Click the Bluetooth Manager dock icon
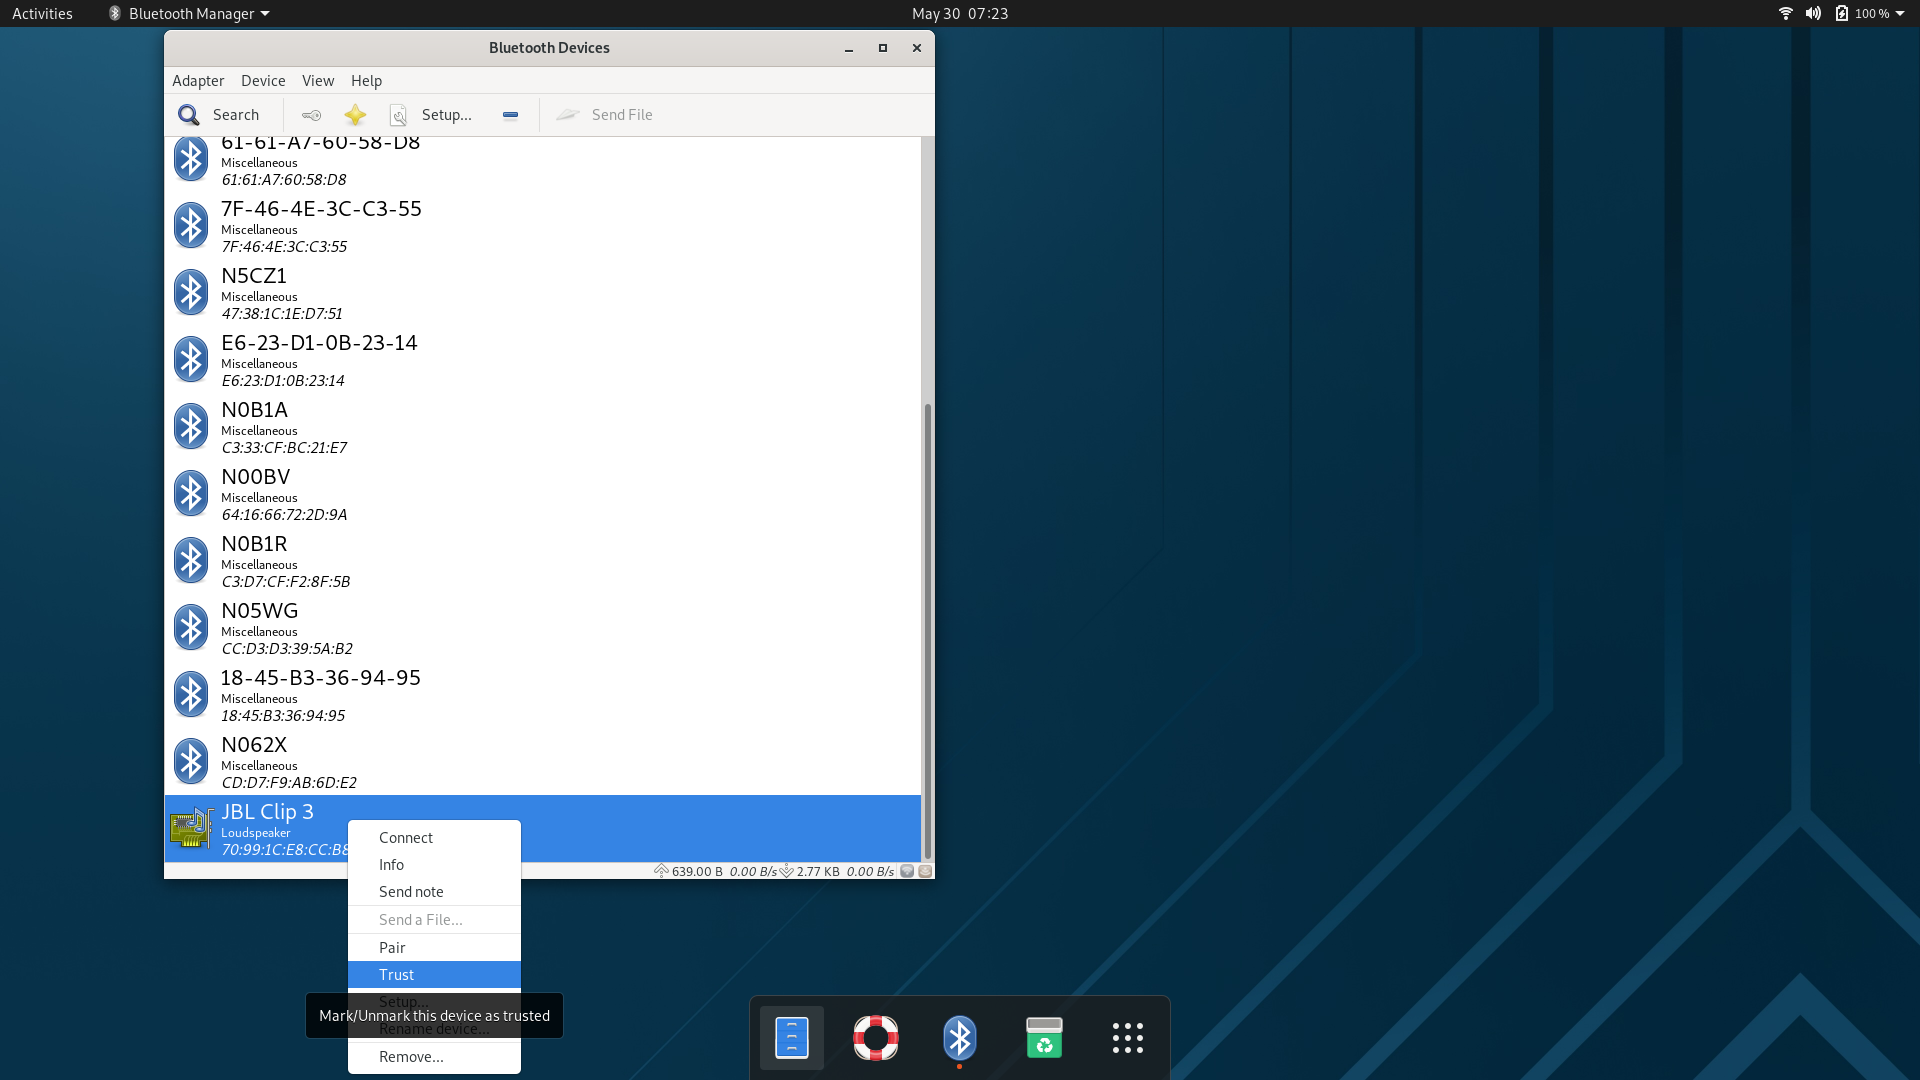Screen dimensions: 1920x1080 (960, 1038)
